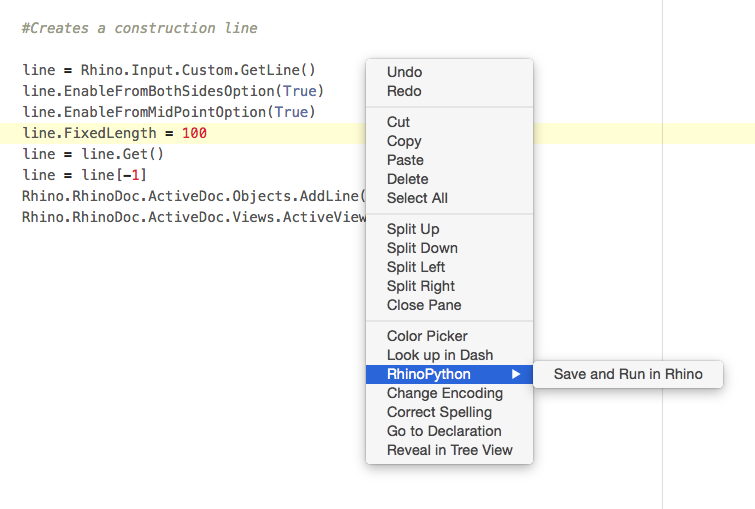Click the code line 'line = line.Get()'

(93, 154)
